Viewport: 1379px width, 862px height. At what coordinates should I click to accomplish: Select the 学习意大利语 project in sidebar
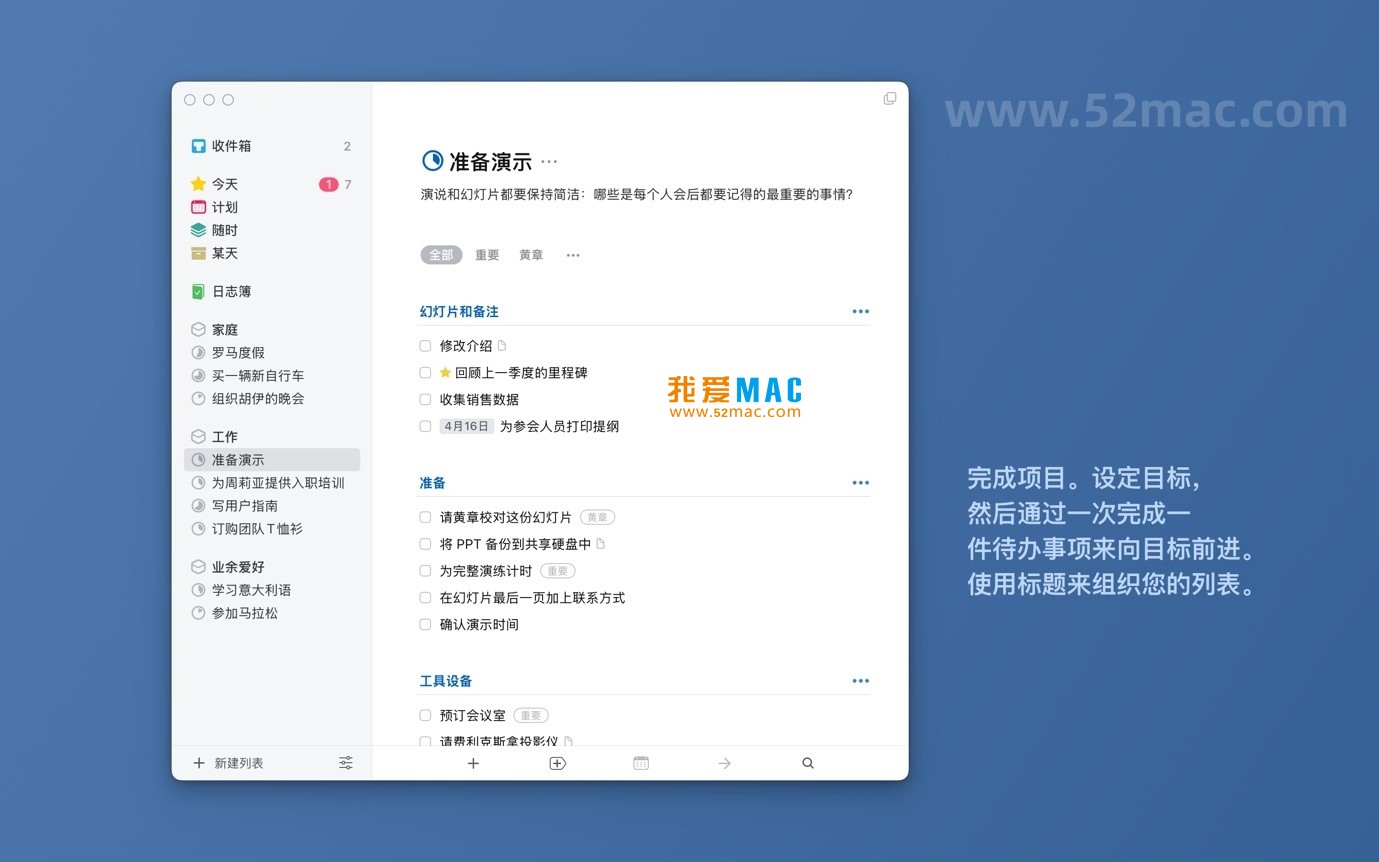pyautogui.click(x=253, y=590)
